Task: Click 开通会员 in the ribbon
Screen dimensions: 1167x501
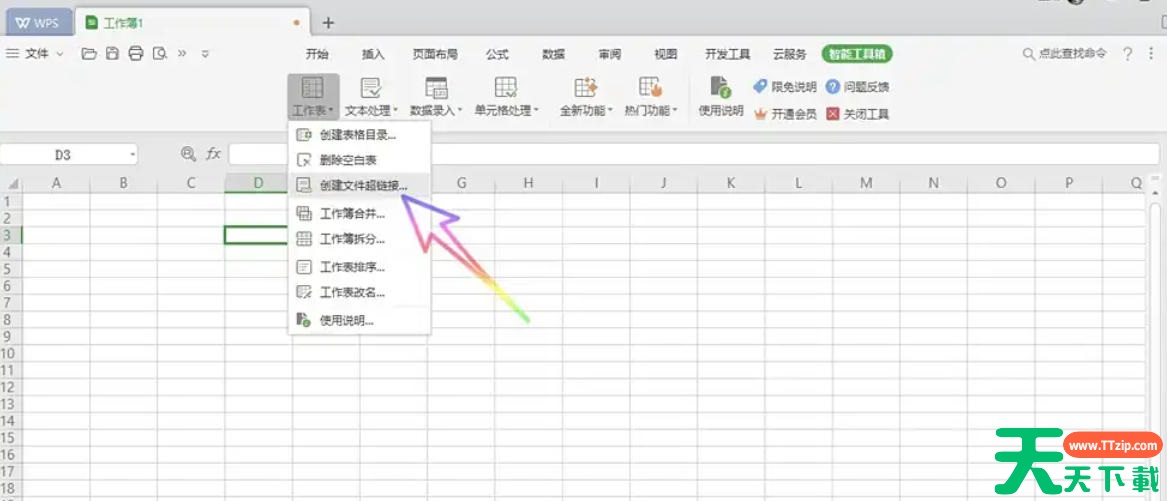Action: 785,114
